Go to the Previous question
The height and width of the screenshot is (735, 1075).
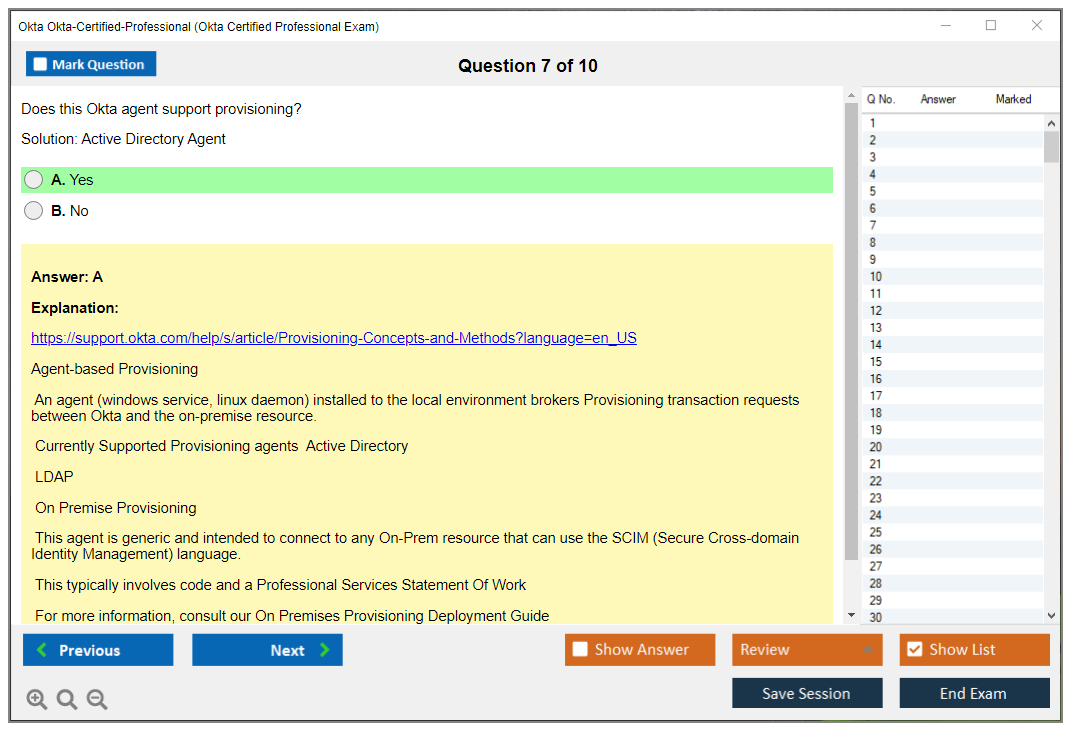pyautogui.click(x=98, y=650)
